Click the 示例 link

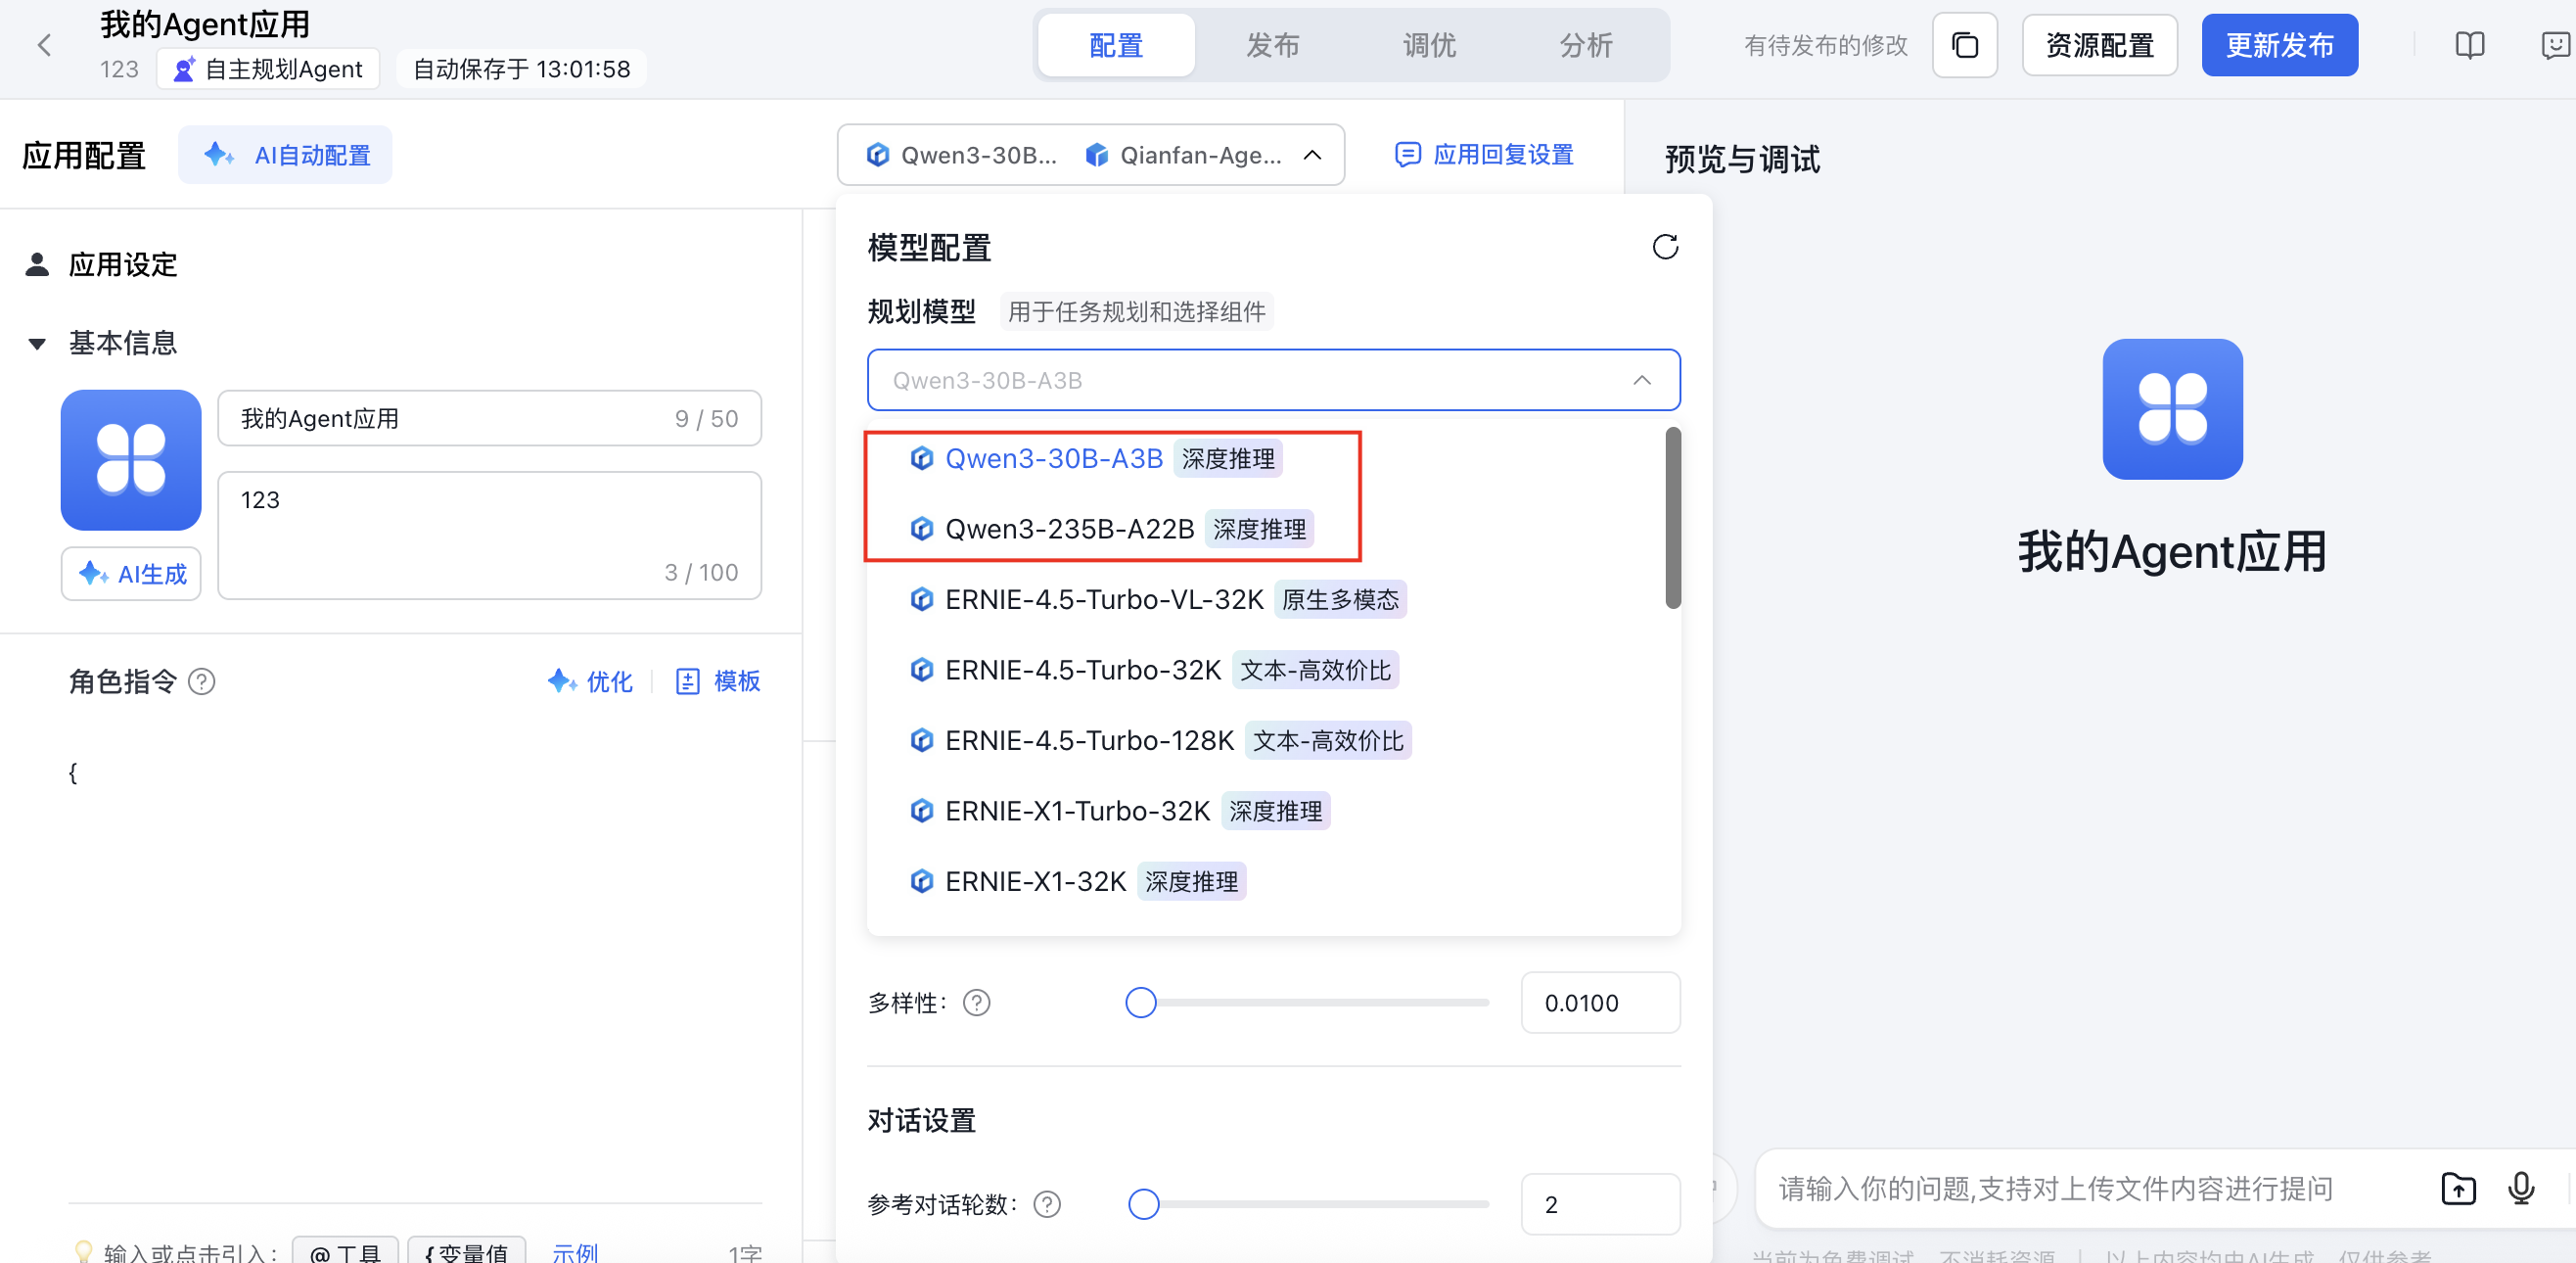(x=575, y=1252)
